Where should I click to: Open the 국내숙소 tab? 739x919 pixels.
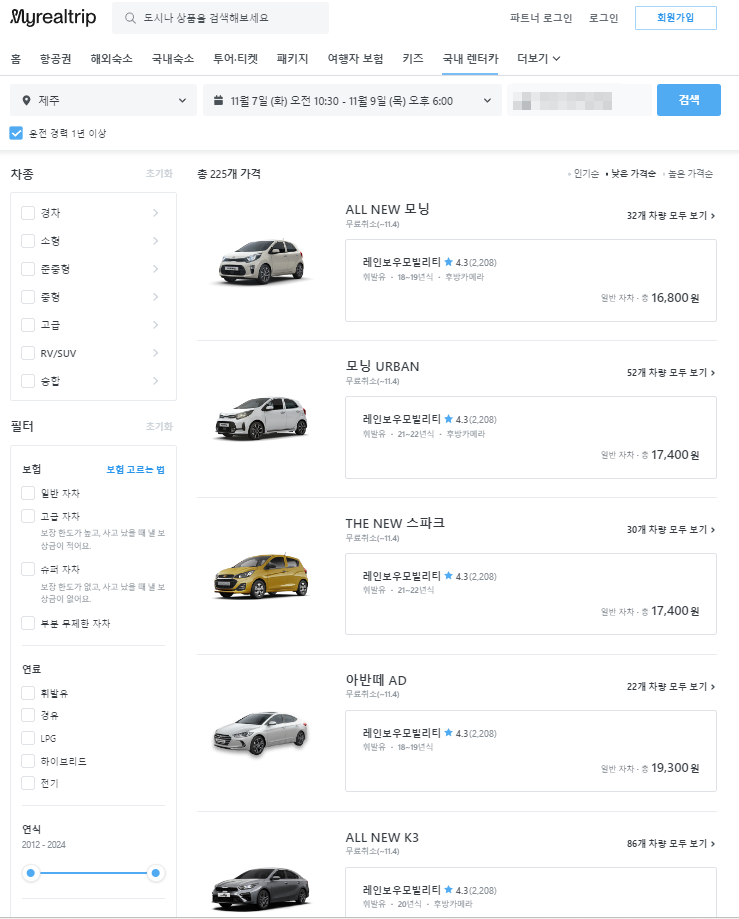[x=173, y=59]
